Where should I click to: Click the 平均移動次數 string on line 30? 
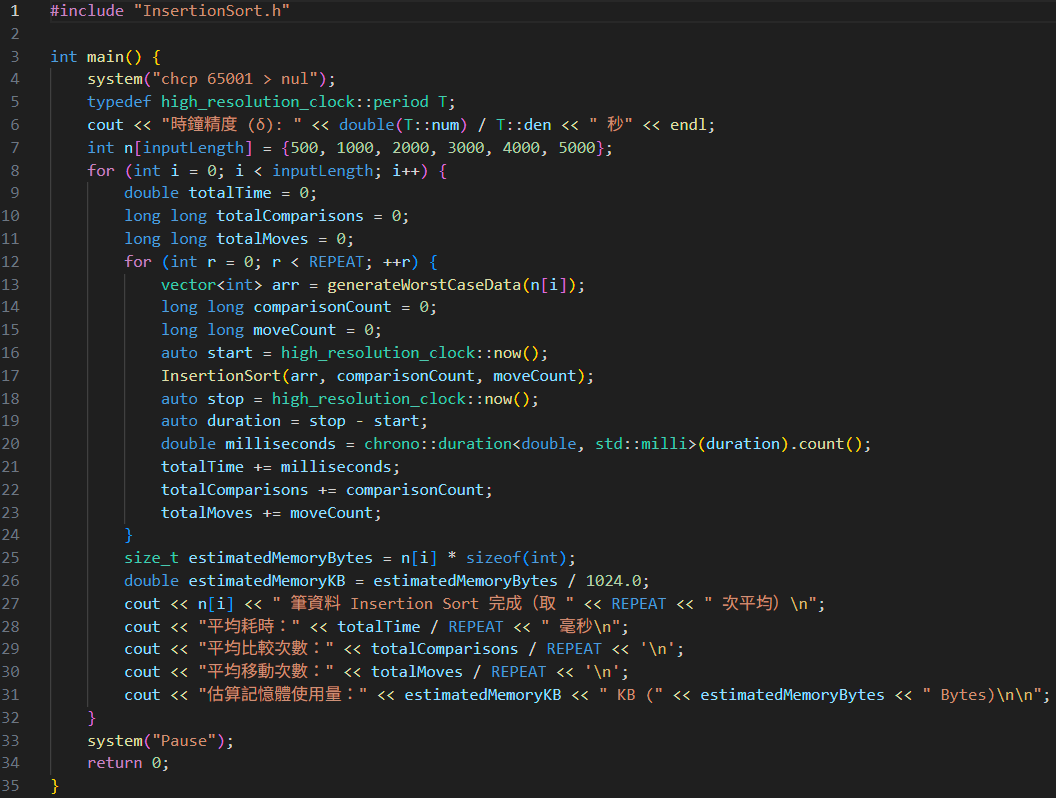pyautogui.click(x=265, y=671)
